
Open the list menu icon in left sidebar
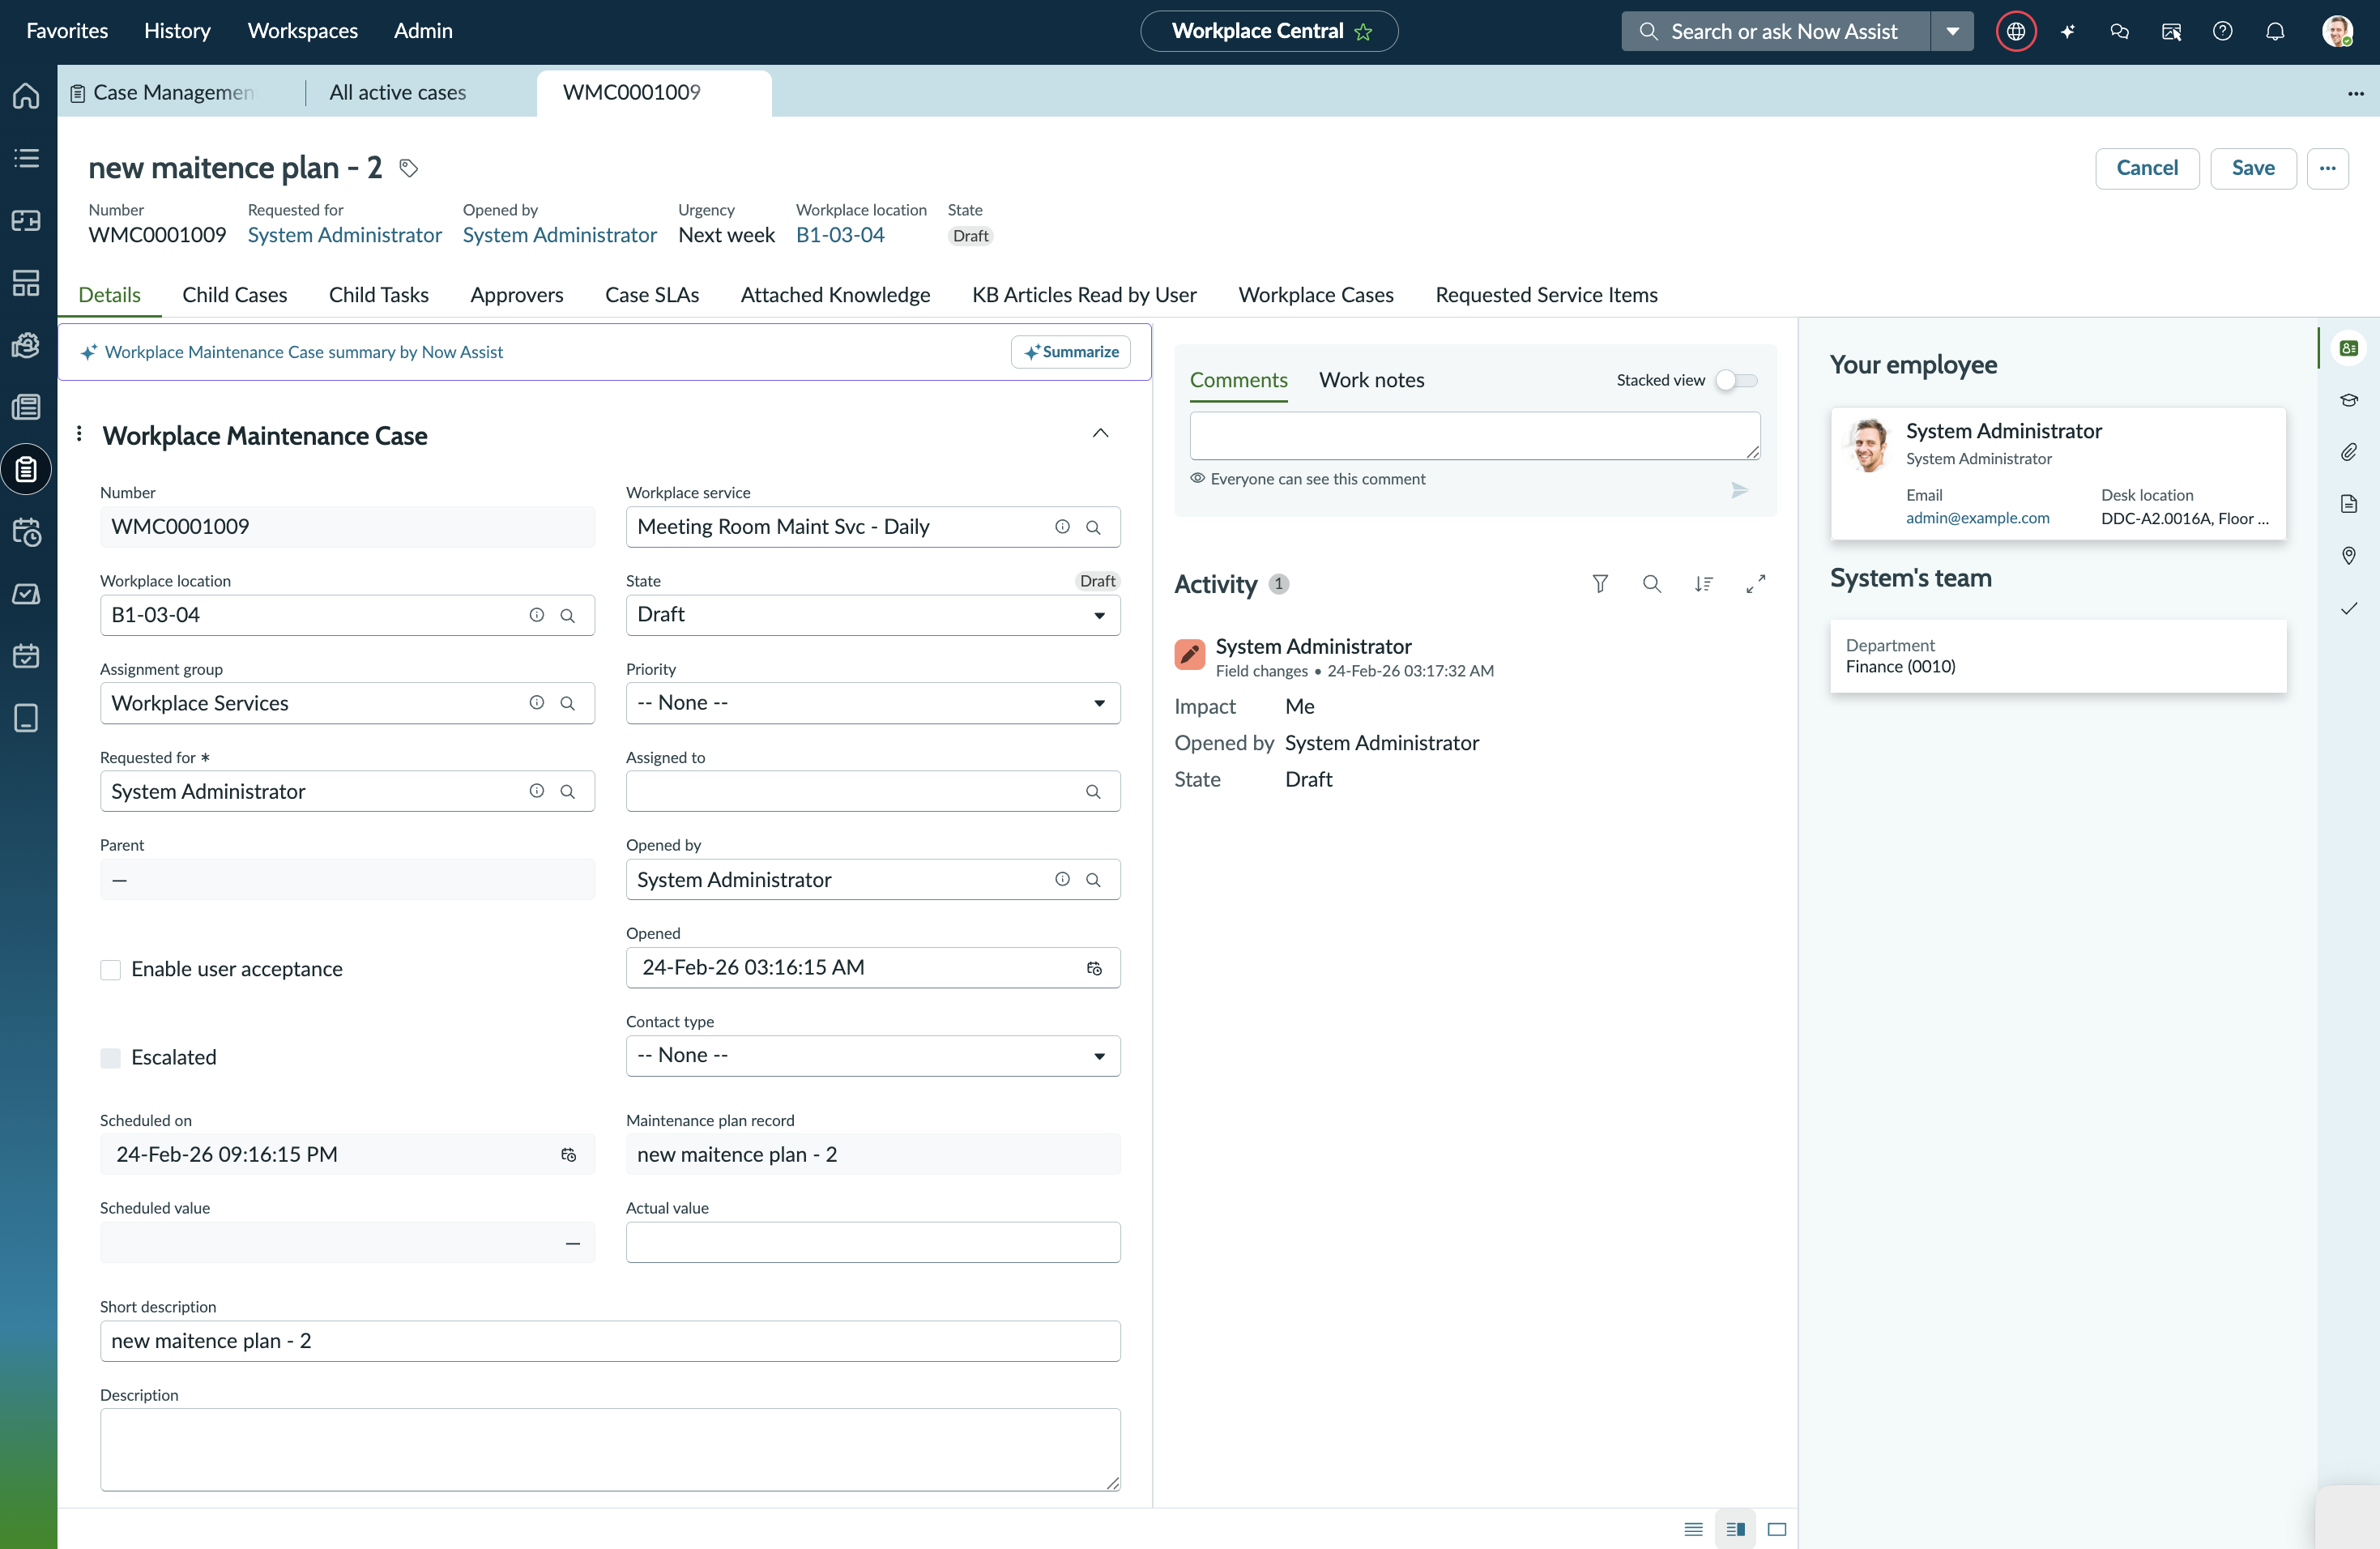(x=27, y=158)
